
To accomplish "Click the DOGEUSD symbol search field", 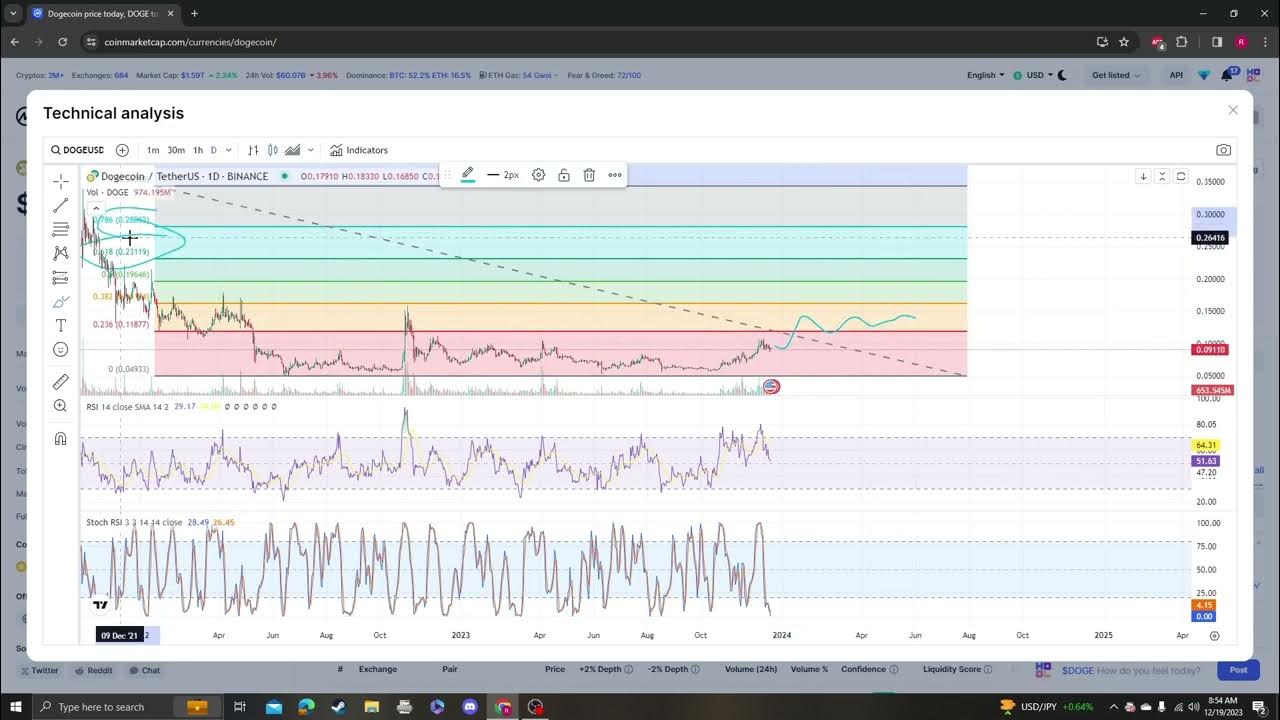I will tap(78, 150).
